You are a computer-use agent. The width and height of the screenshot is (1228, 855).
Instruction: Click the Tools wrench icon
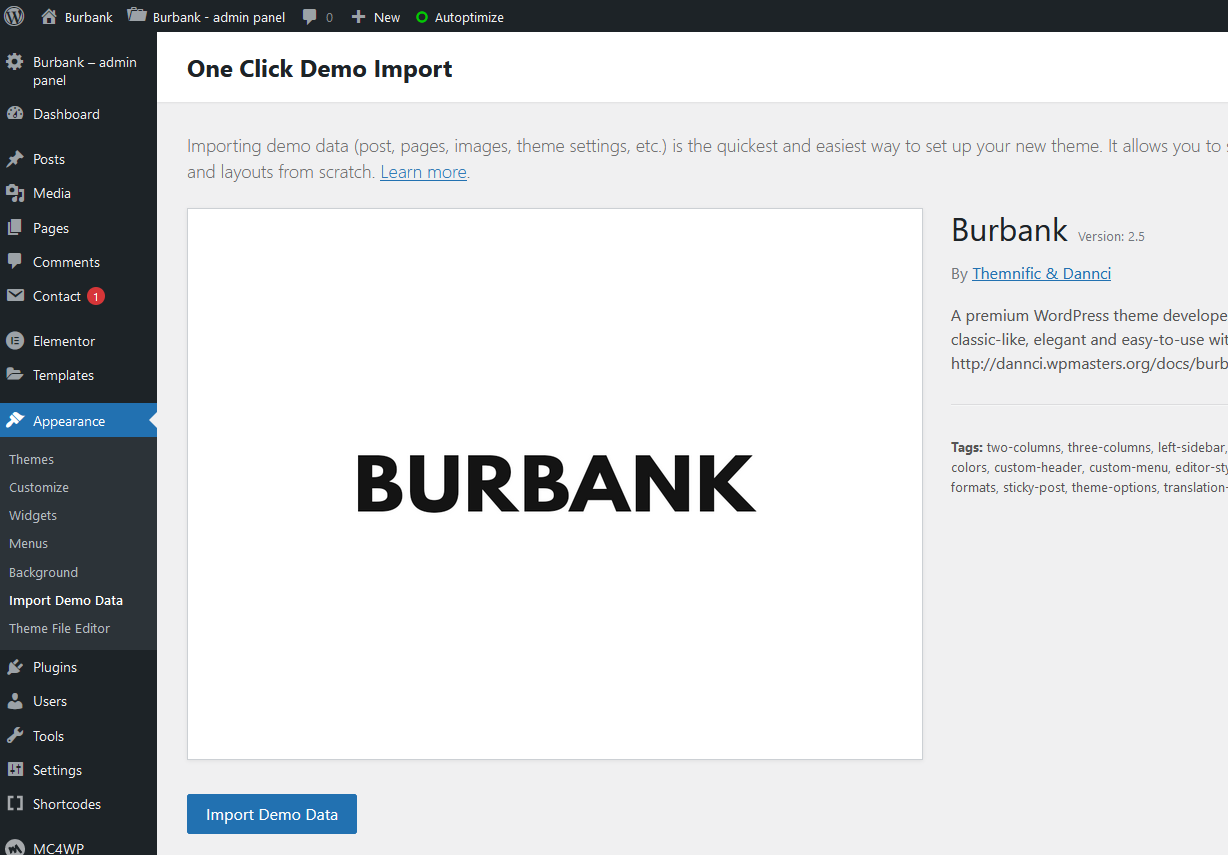[15, 736]
